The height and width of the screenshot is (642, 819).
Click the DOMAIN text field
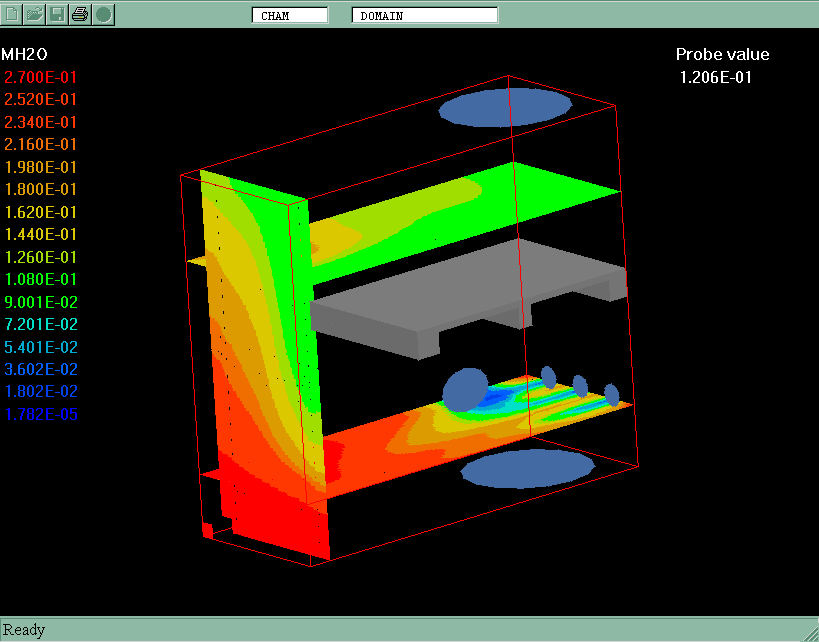tap(424, 15)
